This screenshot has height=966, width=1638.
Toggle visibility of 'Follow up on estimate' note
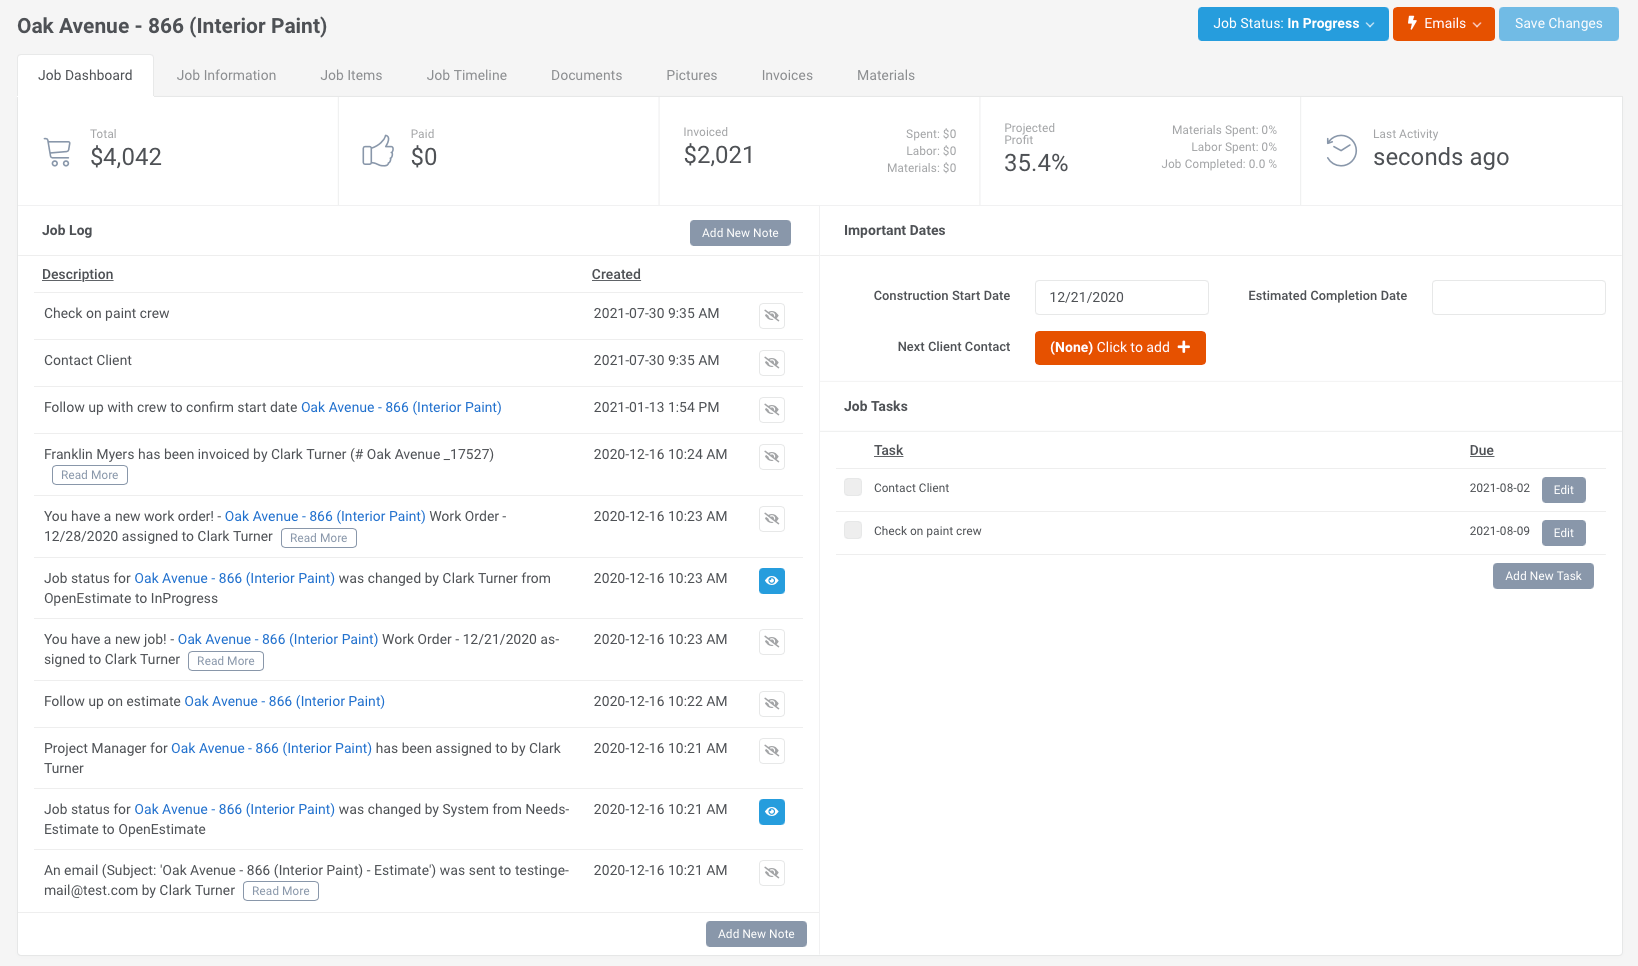pos(771,704)
